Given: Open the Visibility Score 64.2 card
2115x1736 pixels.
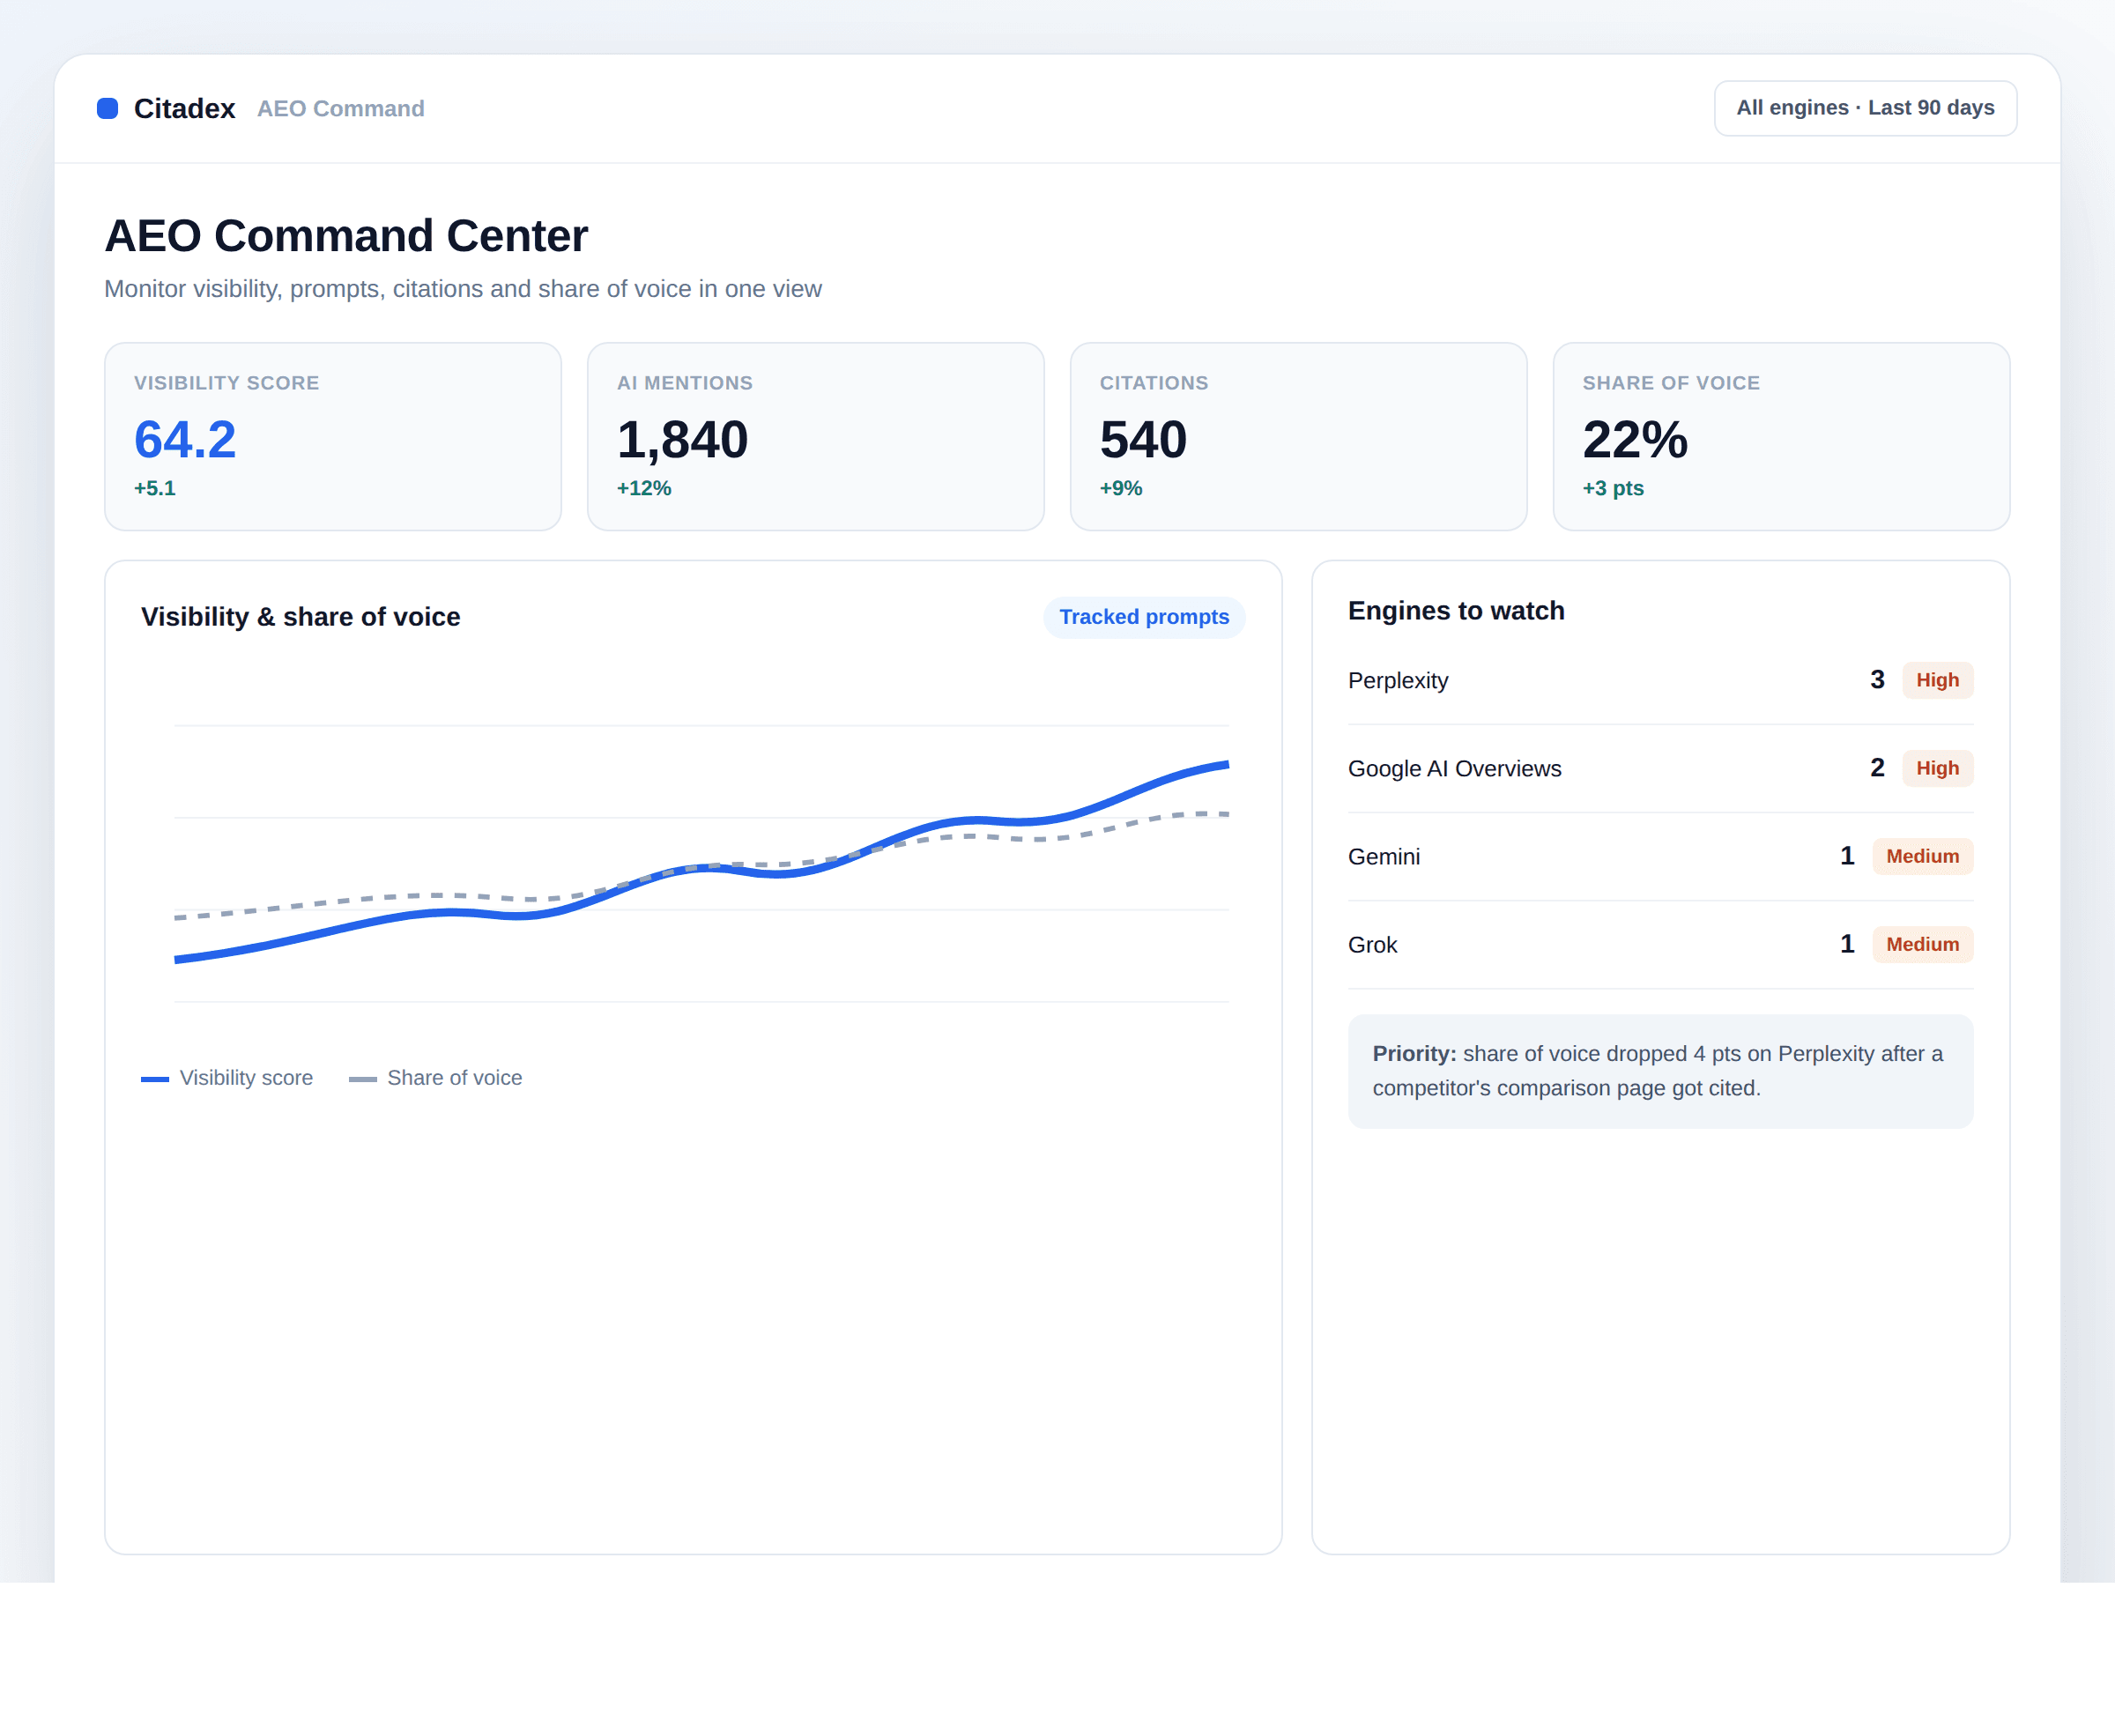Looking at the screenshot, I should [x=333, y=436].
